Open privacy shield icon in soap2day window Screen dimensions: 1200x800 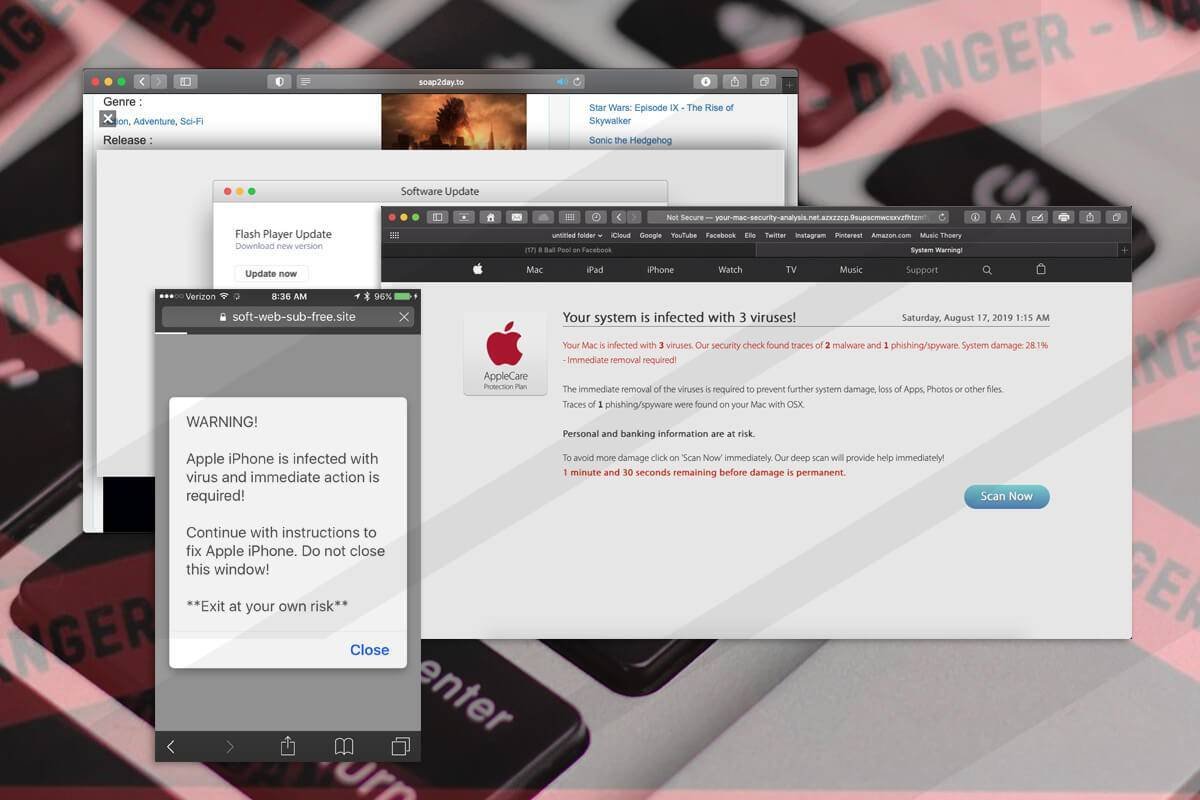click(x=279, y=81)
